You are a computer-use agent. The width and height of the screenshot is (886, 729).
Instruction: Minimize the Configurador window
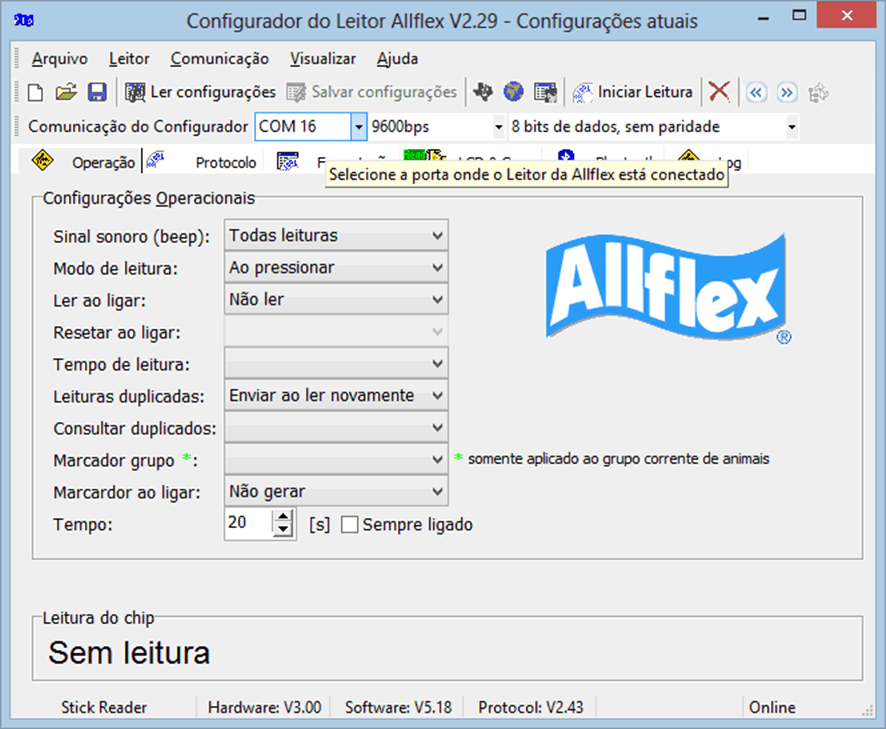(x=763, y=19)
